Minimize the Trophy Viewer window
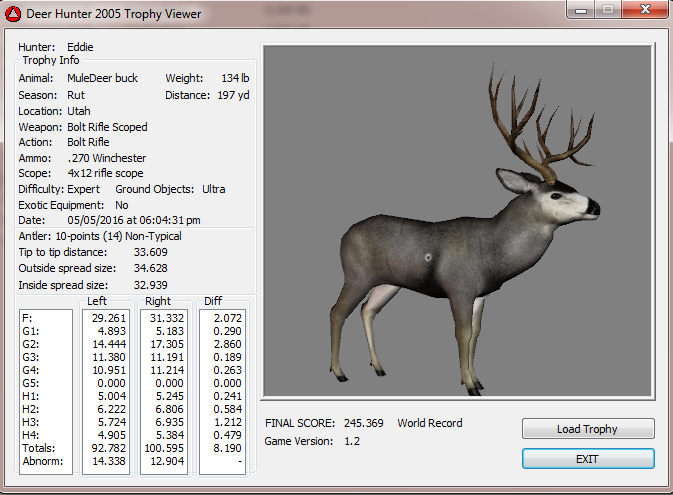This screenshot has height=495, width=673. pos(582,10)
